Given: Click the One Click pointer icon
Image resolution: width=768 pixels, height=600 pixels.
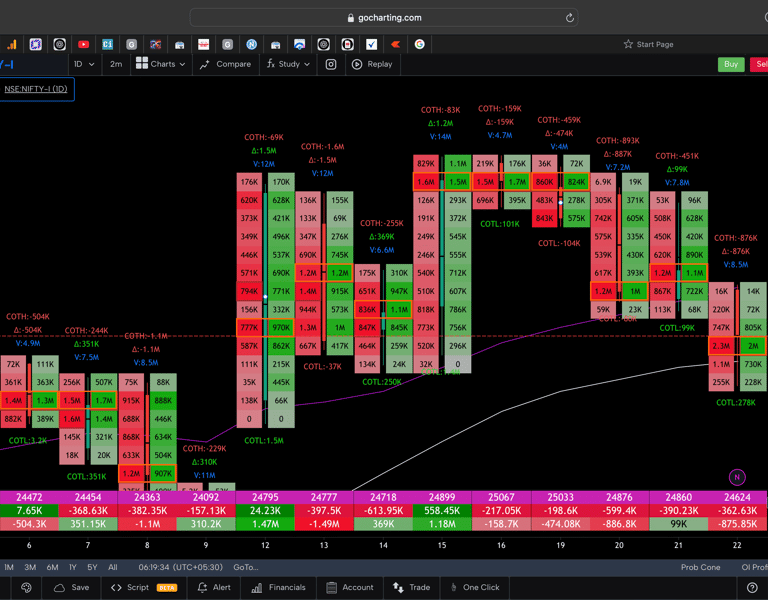Looking at the screenshot, I should (454, 587).
